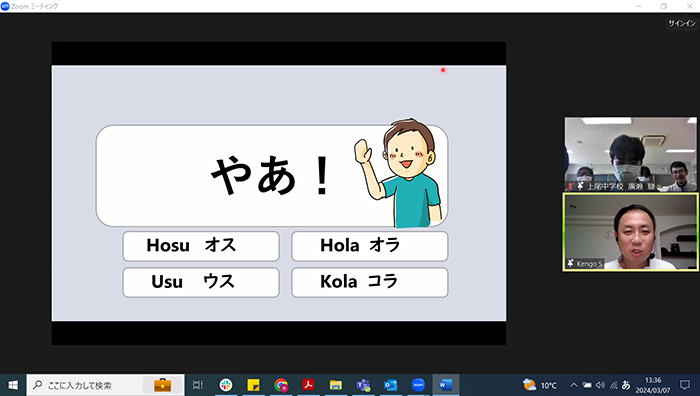Click the pin icon beside Kengo S name
The width and height of the screenshot is (700, 396).
point(571,263)
